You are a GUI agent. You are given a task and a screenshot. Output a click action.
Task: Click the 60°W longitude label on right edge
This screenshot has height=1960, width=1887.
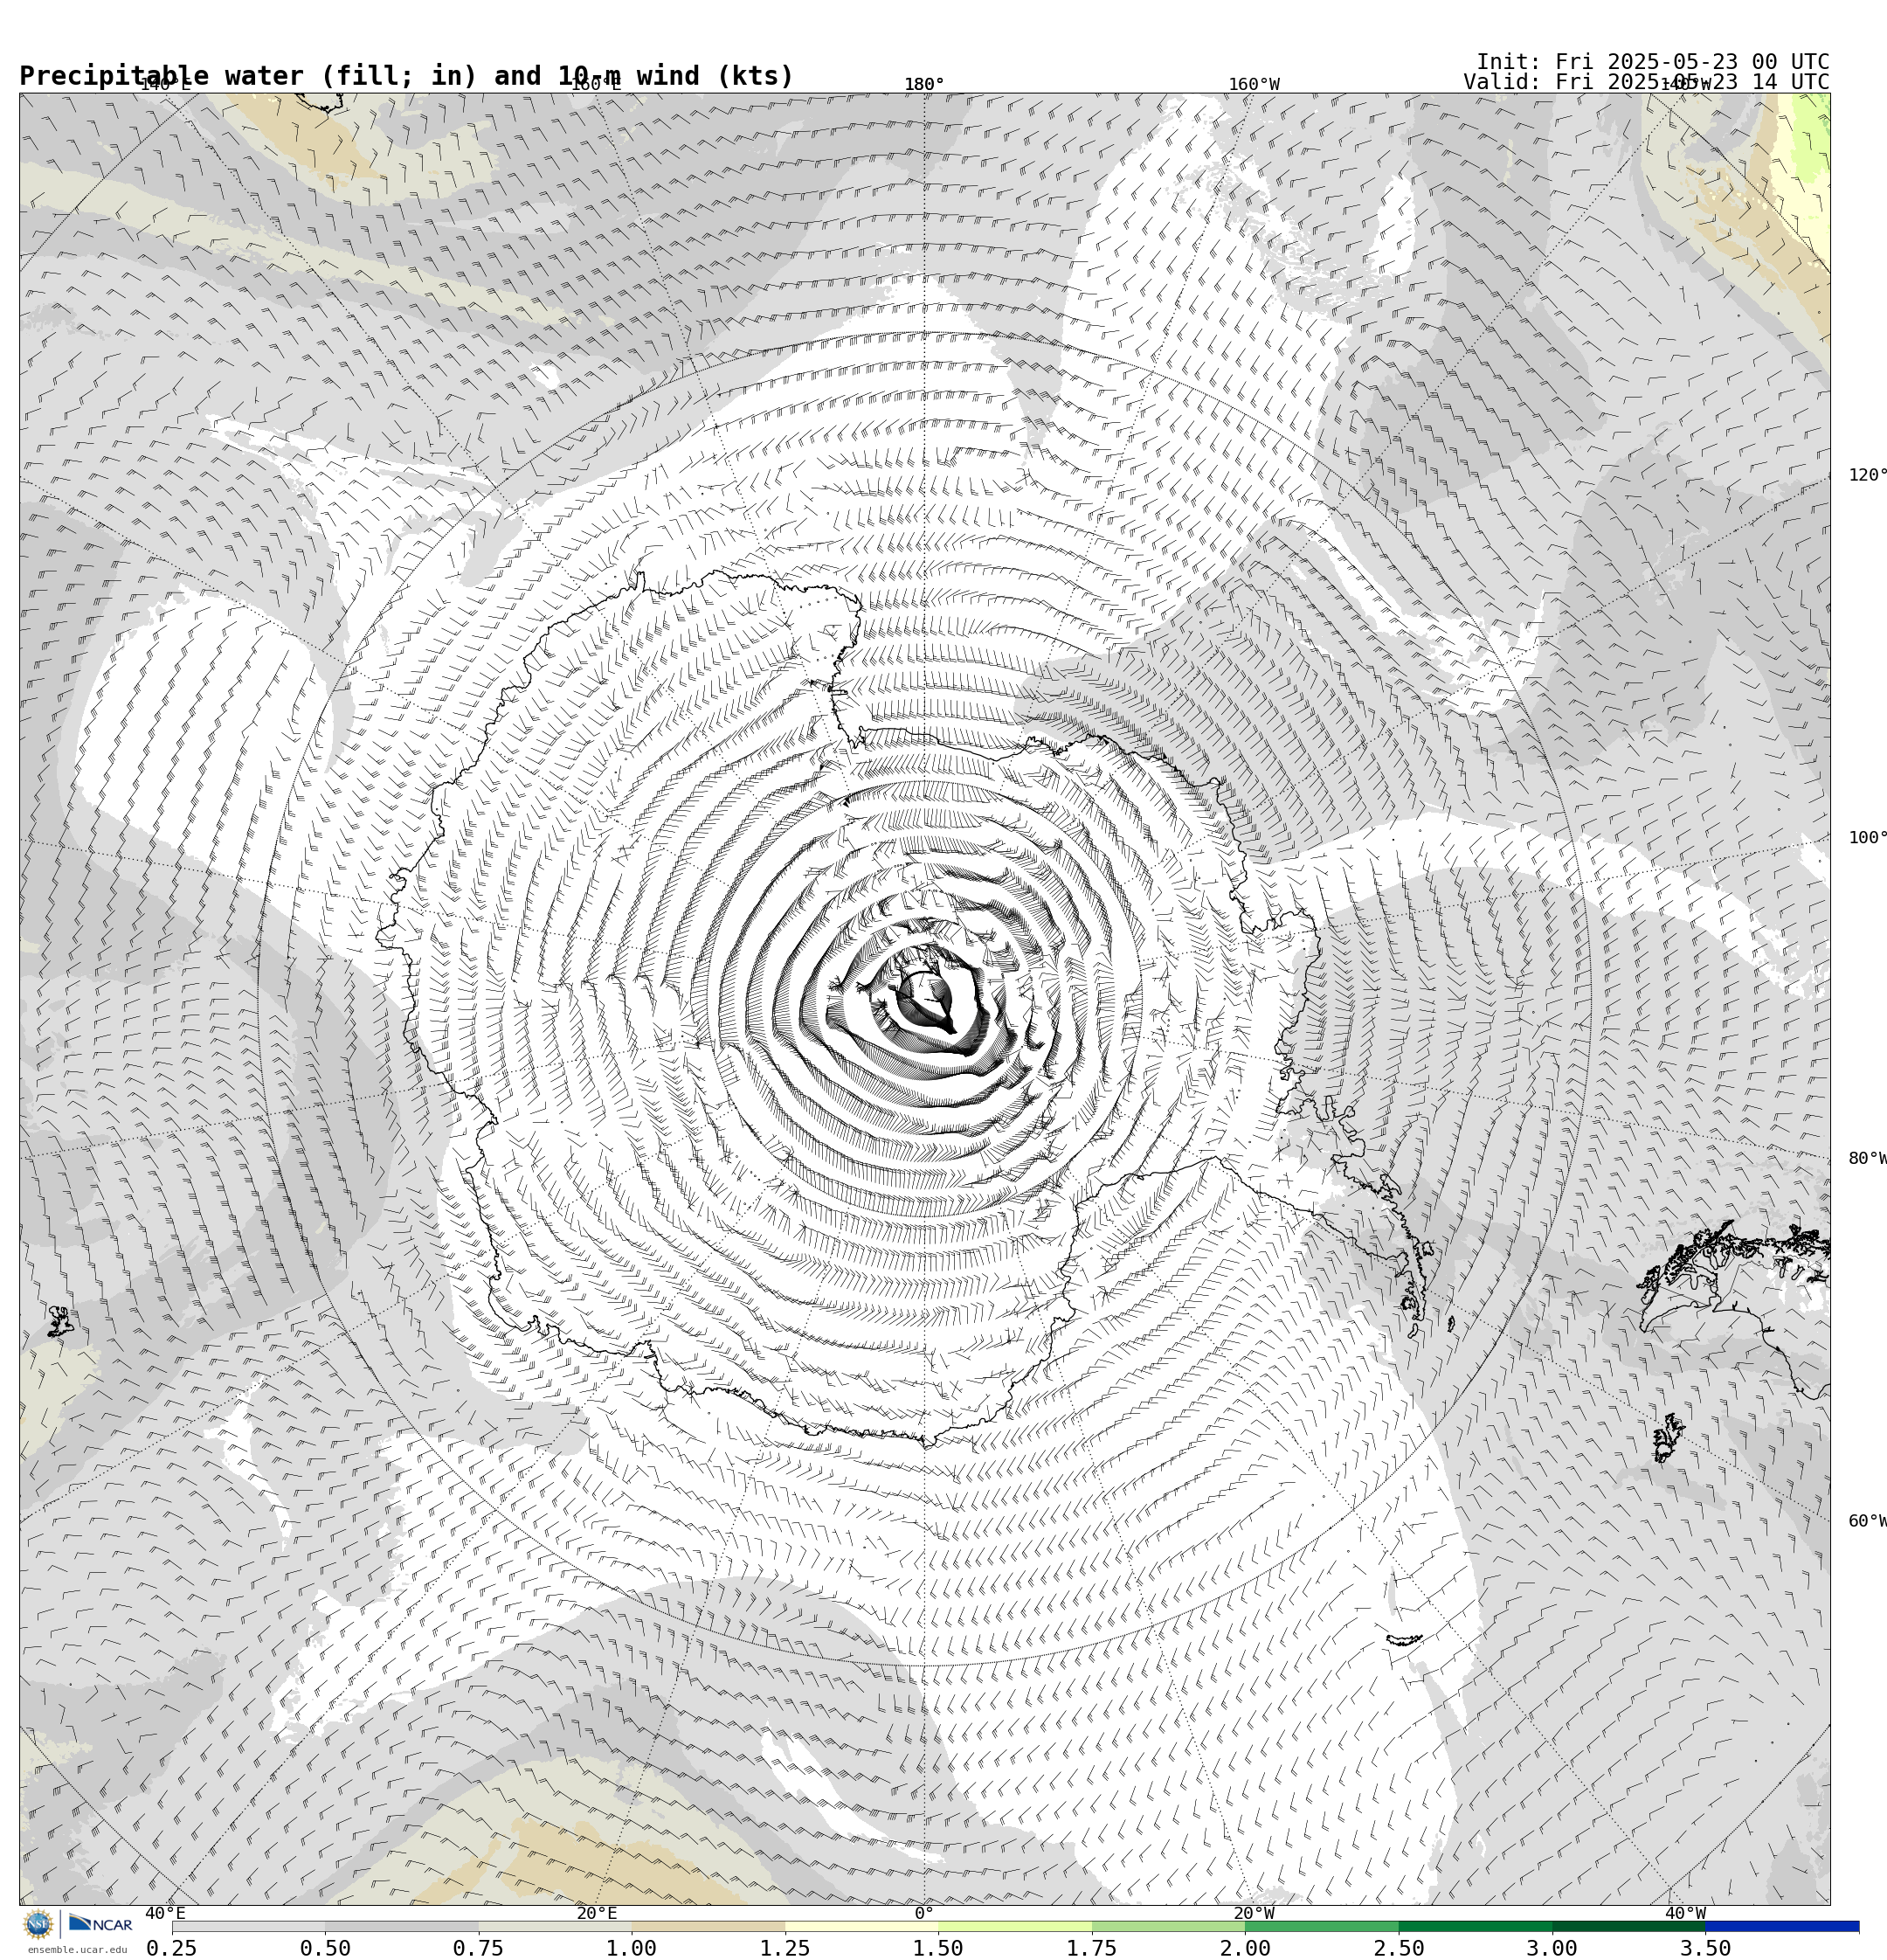pos(1867,1521)
